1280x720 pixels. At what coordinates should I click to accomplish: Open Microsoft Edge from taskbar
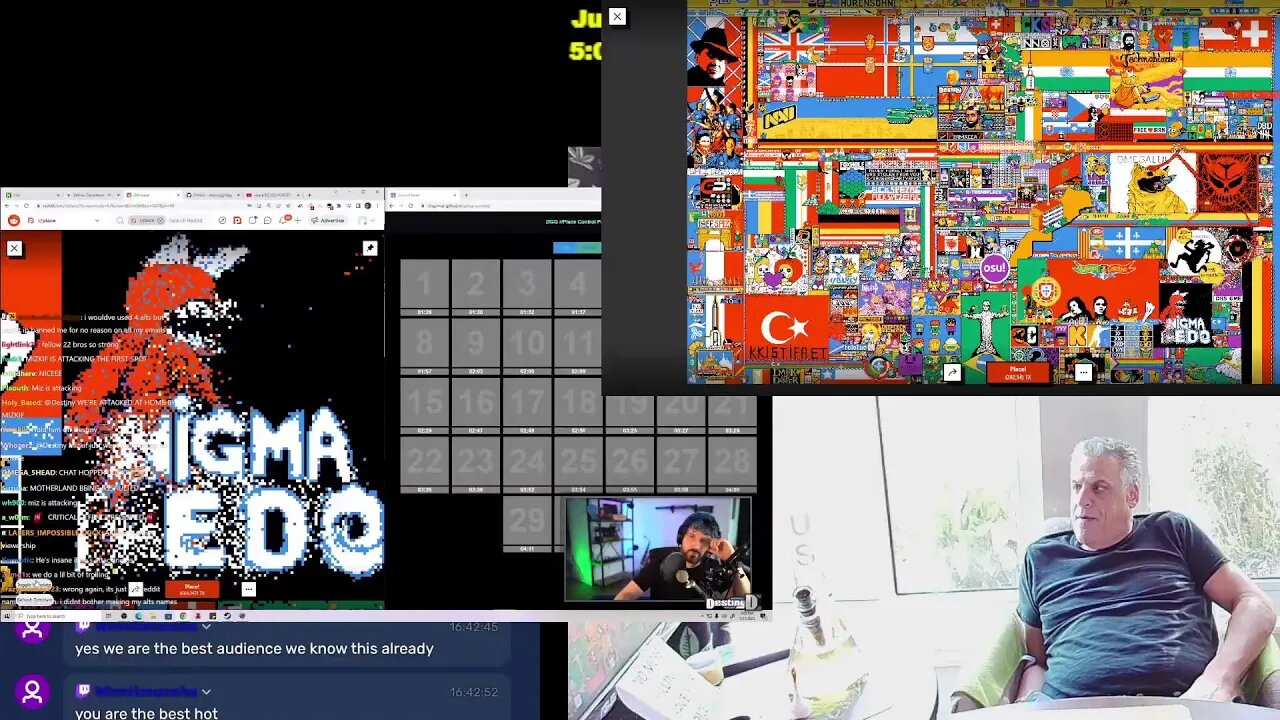[139, 616]
